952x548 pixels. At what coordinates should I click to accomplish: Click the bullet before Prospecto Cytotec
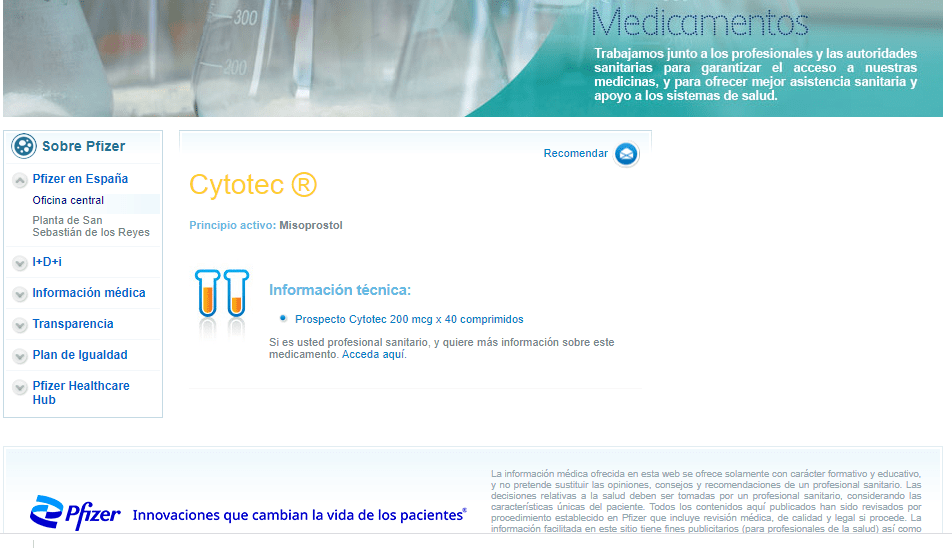[x=283, y=319]
